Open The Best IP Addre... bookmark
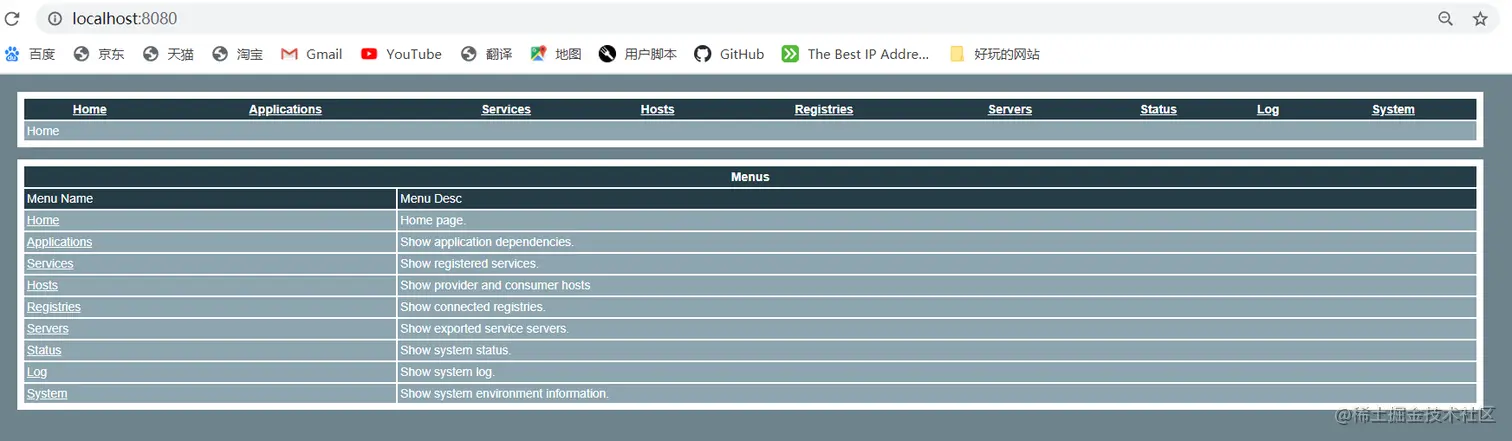The image size is (1512, 441). click(855, 54)
